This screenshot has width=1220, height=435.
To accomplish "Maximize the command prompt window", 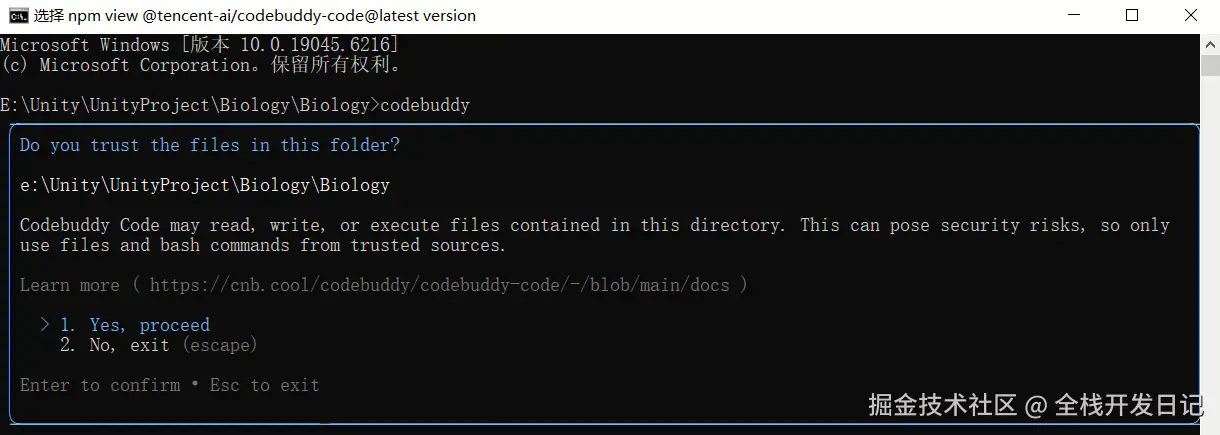I will pos(1132,15).
